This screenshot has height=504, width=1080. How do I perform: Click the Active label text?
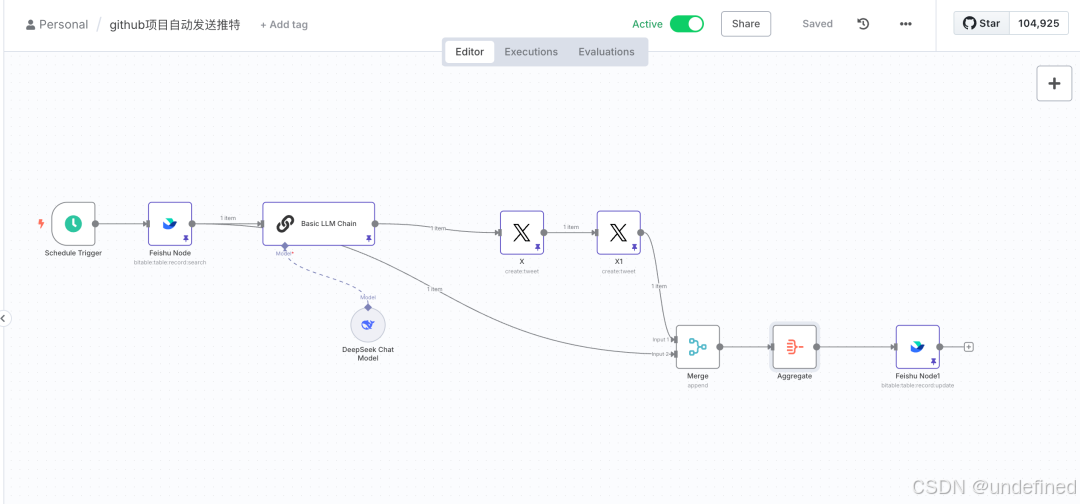647,24
